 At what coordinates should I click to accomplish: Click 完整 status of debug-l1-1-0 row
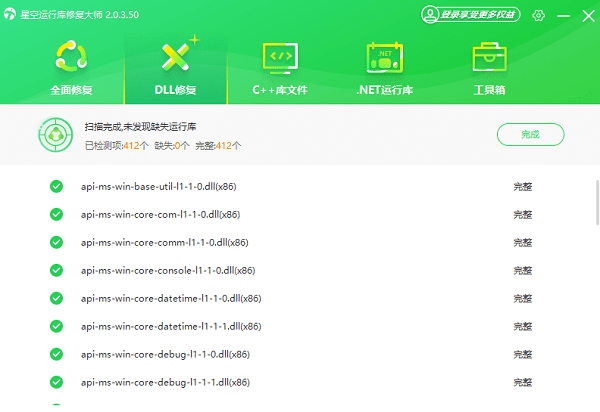[523, 354]
